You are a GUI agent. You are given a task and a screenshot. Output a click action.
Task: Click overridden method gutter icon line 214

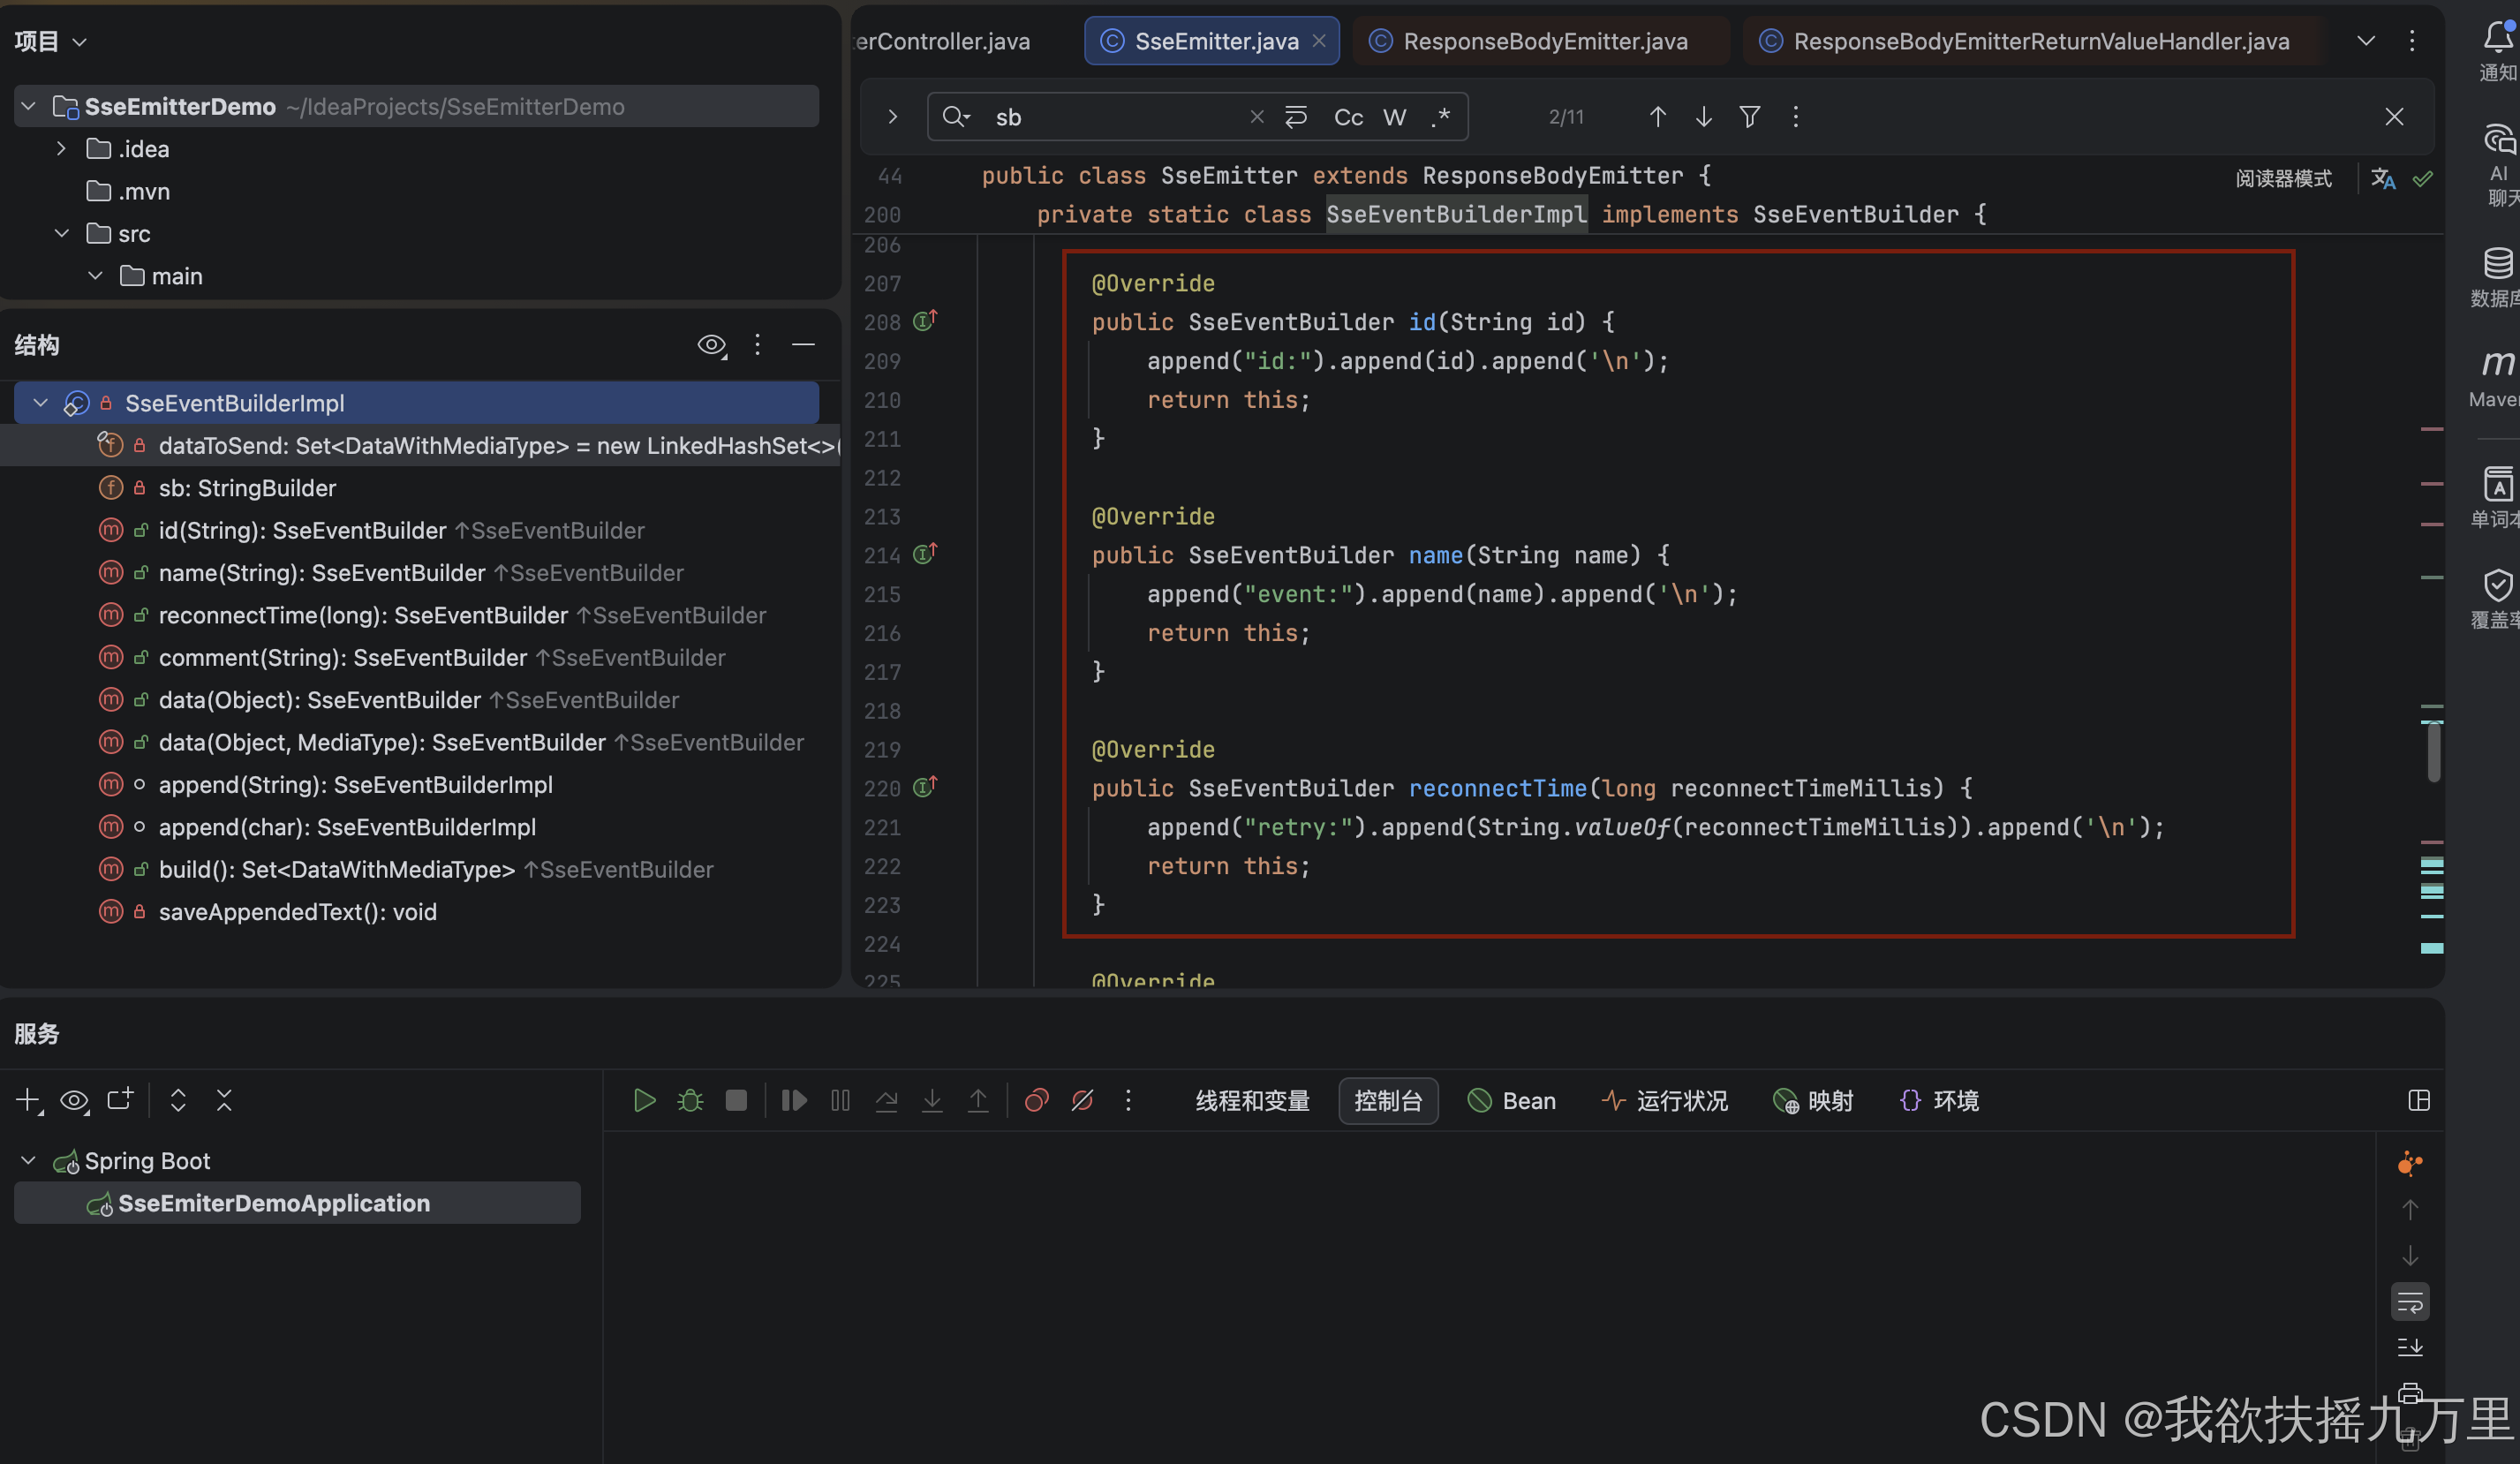pos(924,553)
